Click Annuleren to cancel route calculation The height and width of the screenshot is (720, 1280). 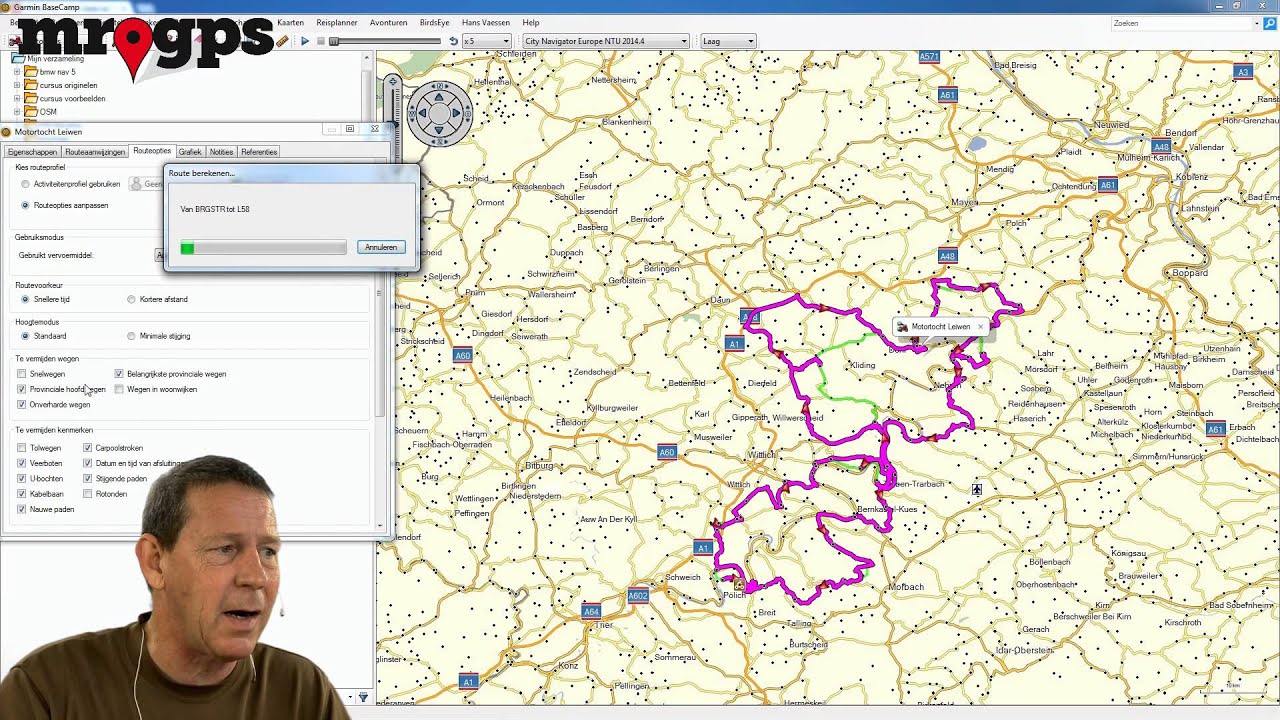click(381, 247)
